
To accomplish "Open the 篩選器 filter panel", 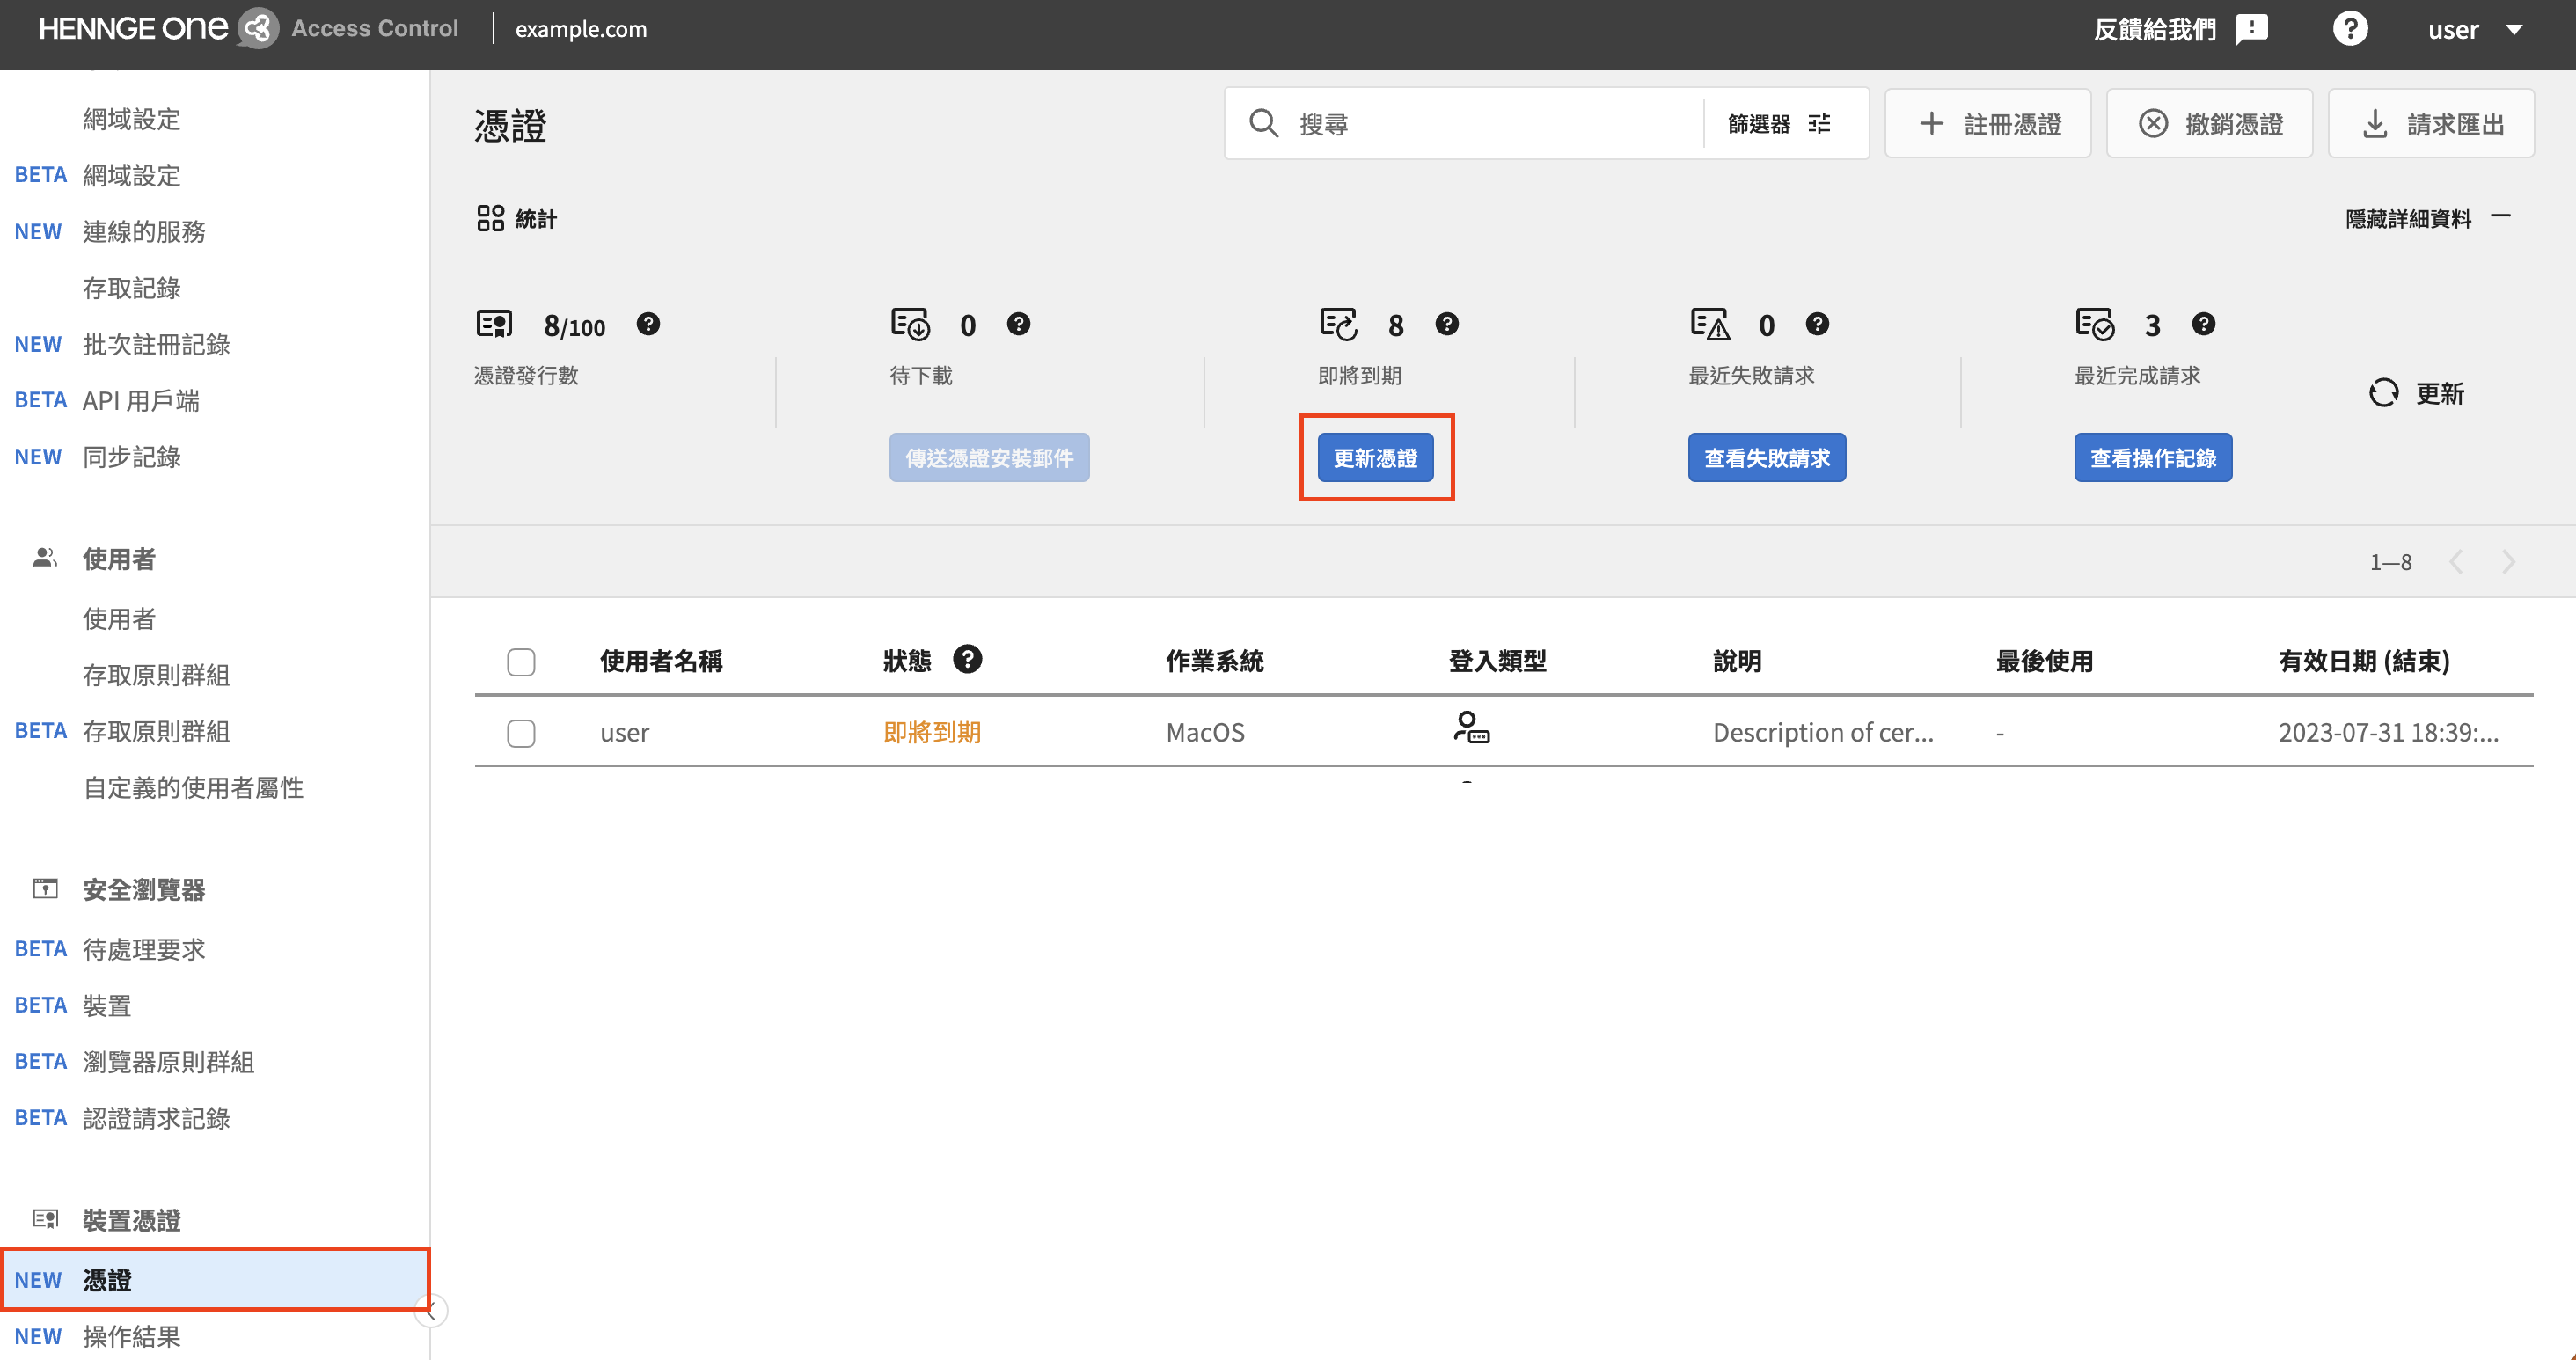I will click(1780, 123).
